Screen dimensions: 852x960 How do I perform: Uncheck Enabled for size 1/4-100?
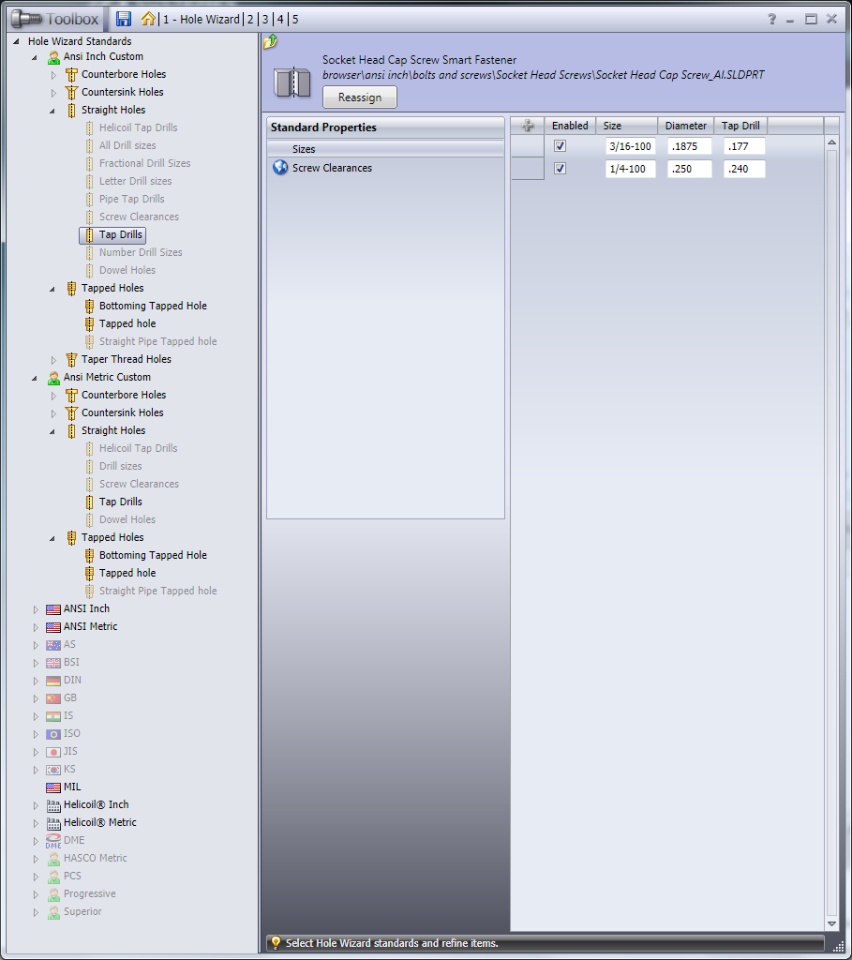(559, 168)
